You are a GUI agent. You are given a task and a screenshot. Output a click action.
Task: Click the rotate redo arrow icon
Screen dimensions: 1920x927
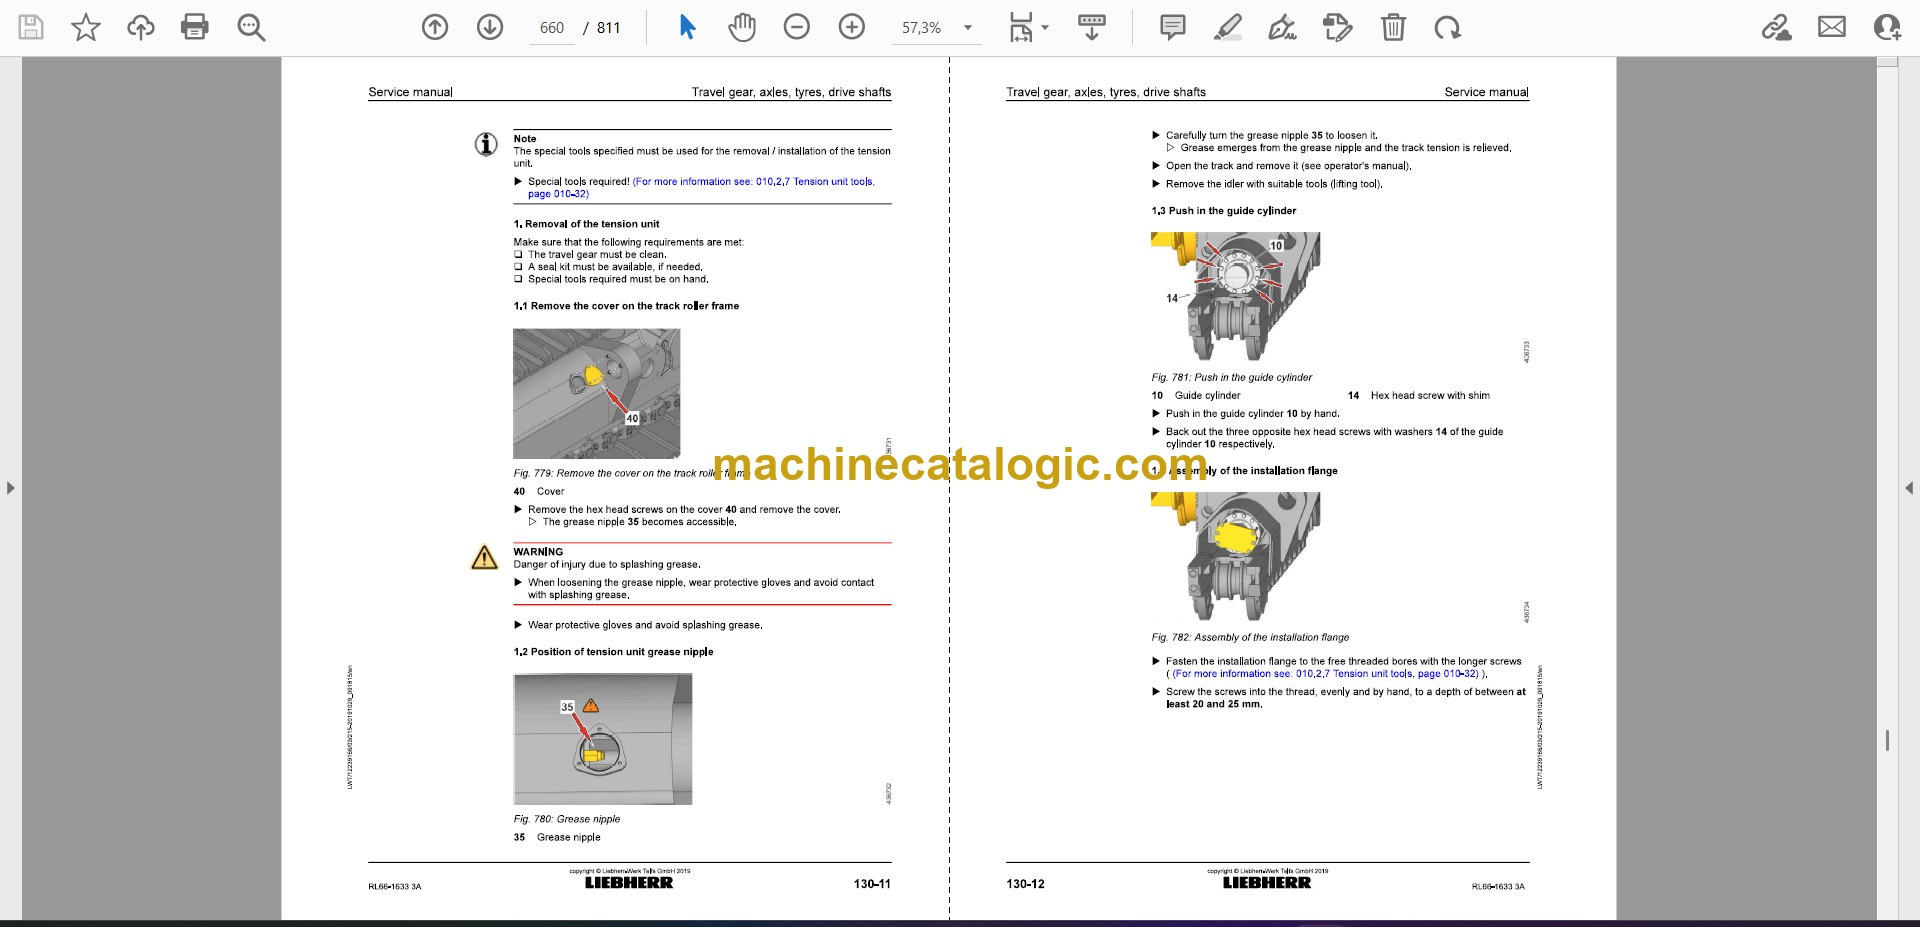[1447, 27]
